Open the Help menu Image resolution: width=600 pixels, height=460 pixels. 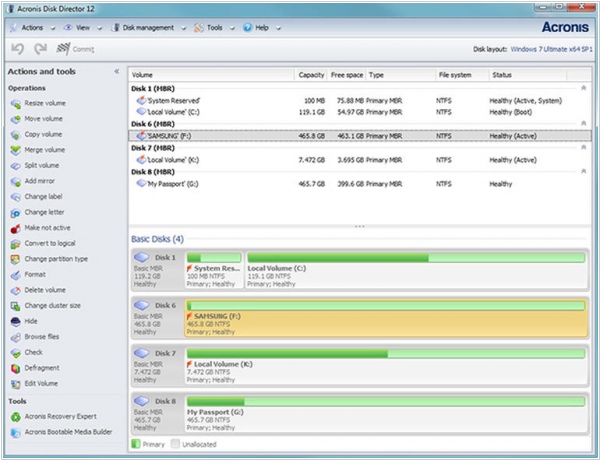262,28
